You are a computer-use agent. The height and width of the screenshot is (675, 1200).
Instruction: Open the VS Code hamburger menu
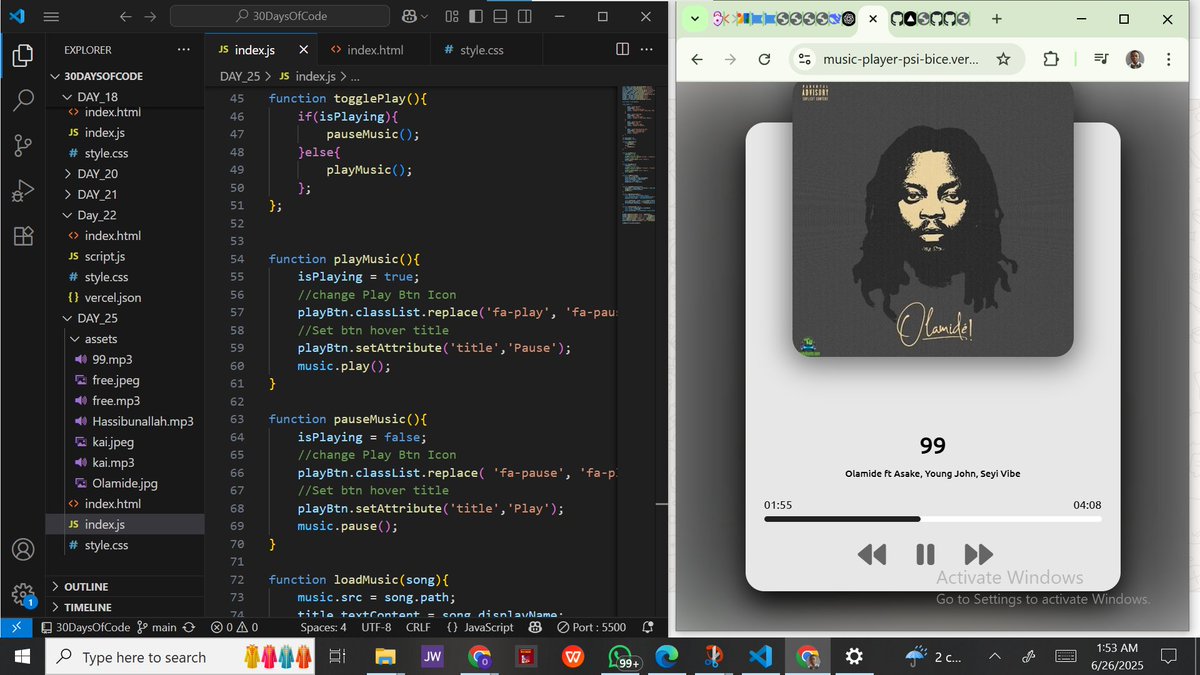coord(52,17)
